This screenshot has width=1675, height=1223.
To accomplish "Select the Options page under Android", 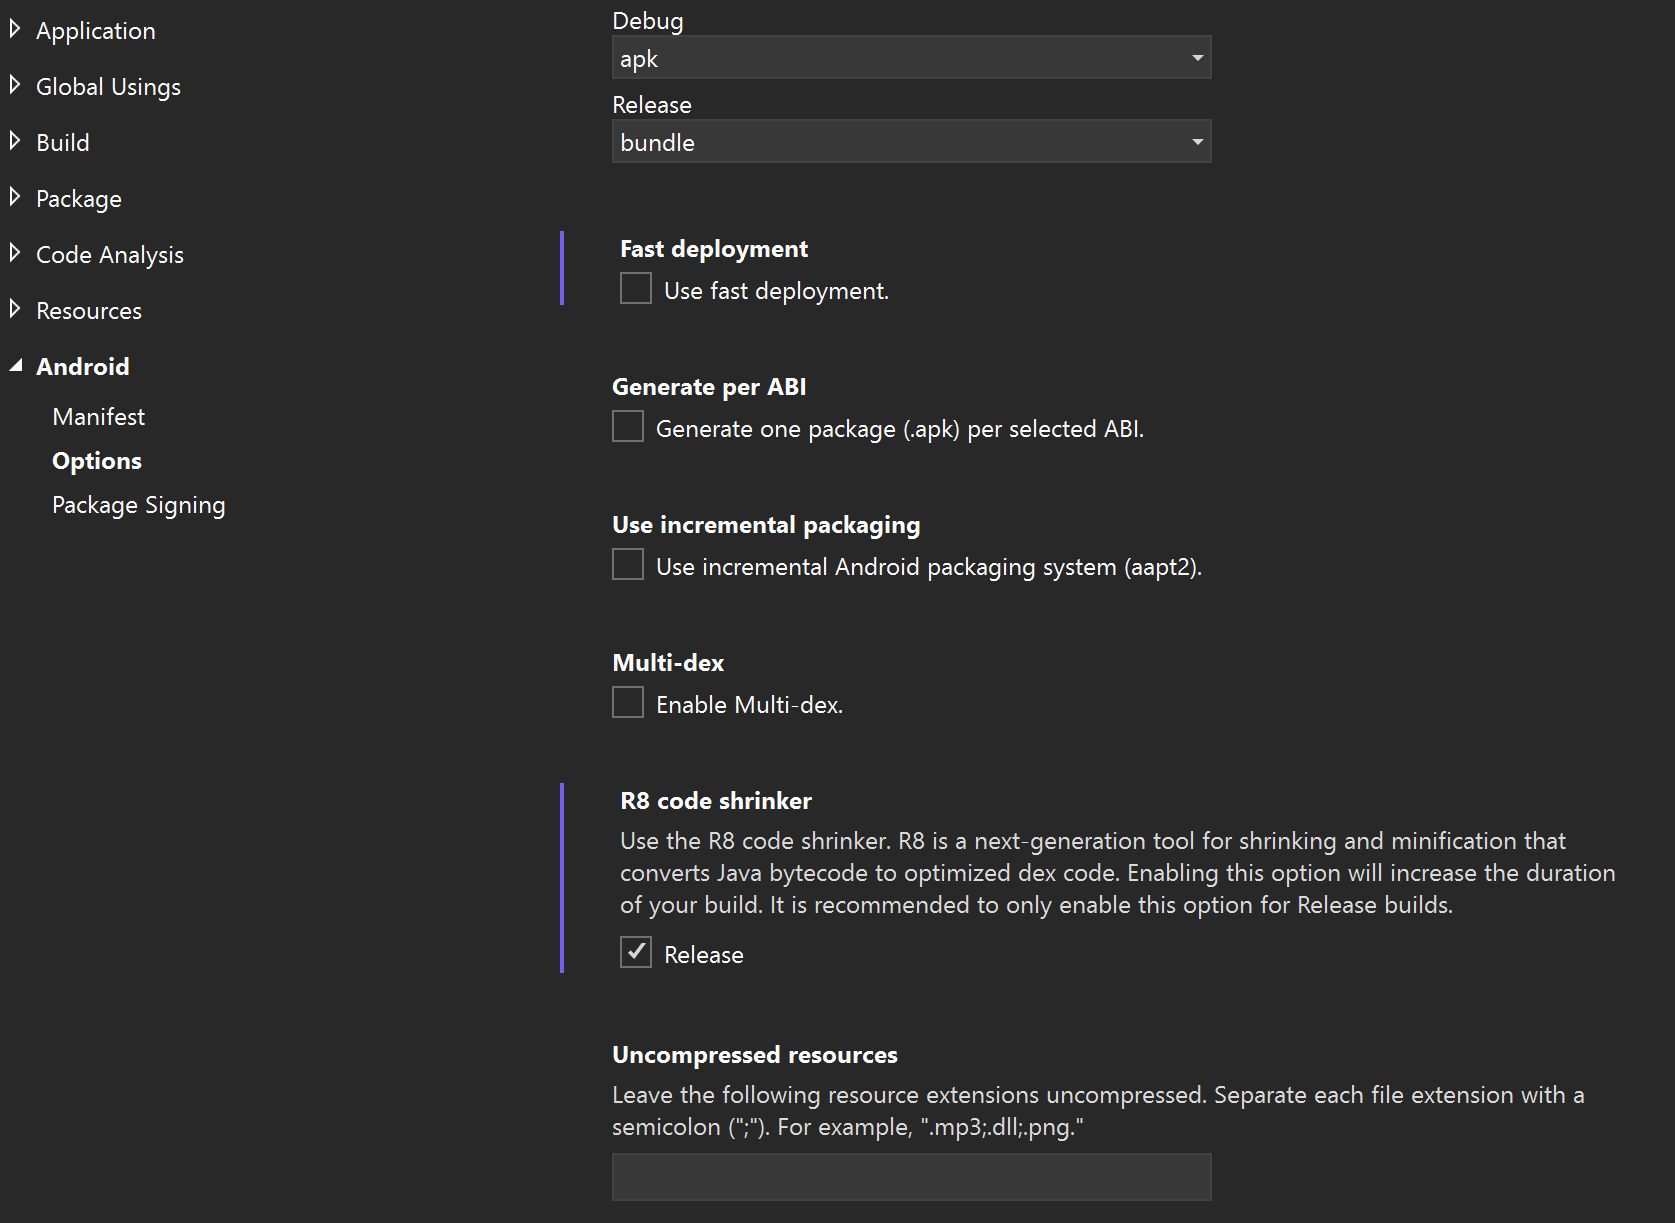I will click(97, 461).
